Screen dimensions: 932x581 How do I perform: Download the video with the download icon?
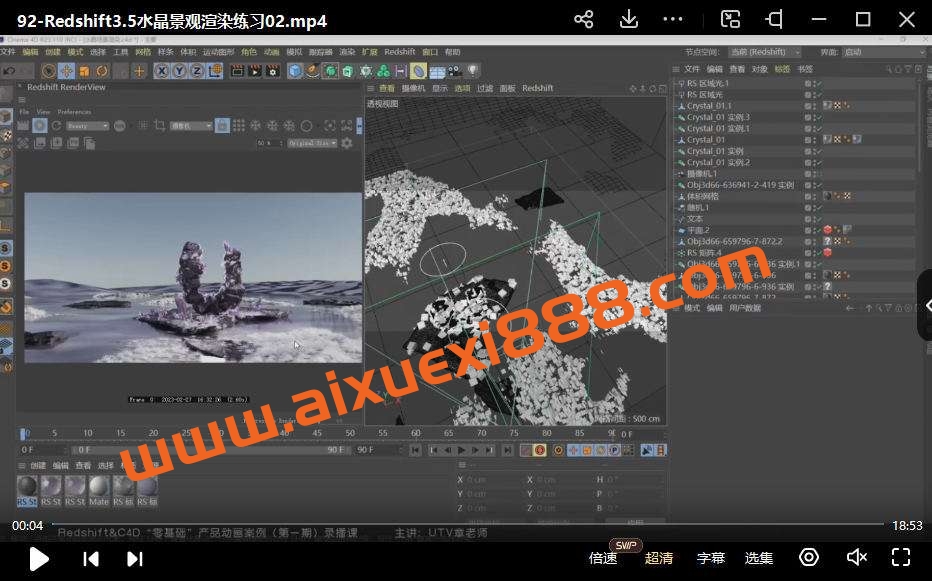coord(629,19)
